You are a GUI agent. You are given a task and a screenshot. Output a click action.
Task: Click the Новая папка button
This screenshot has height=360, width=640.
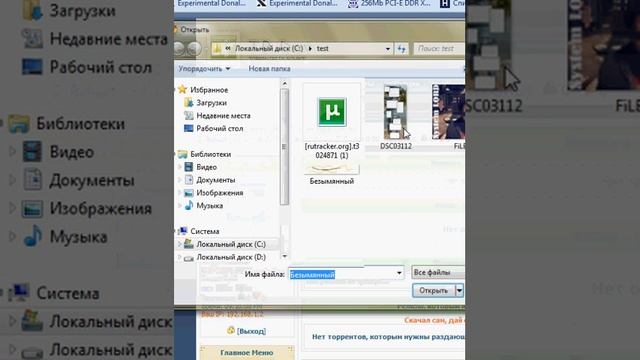tap(269, 69)
